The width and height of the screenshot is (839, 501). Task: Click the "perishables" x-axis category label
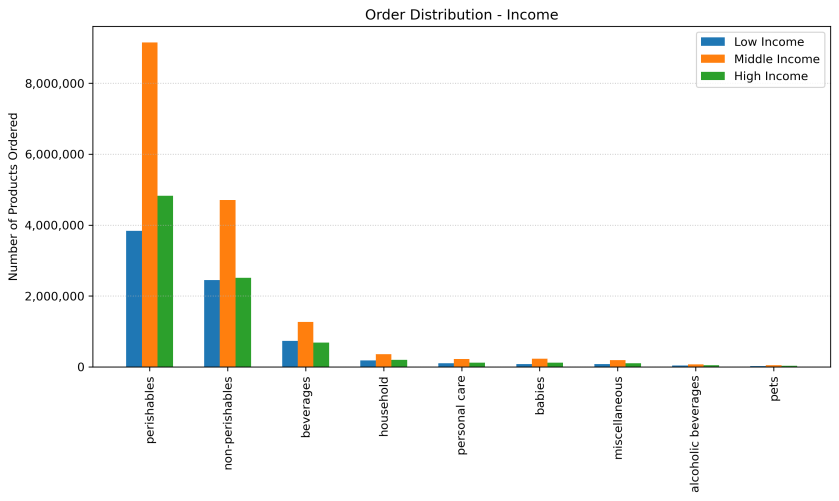150,409
